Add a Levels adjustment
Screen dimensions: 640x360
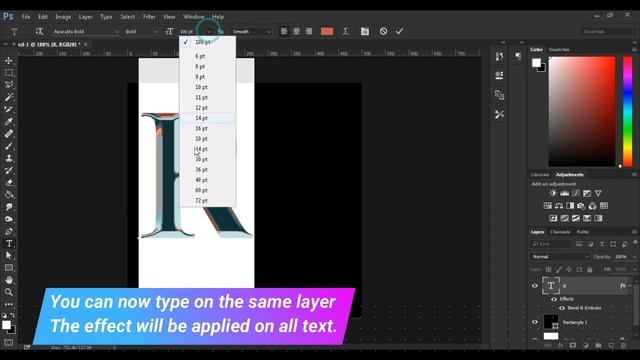point(564,193)
